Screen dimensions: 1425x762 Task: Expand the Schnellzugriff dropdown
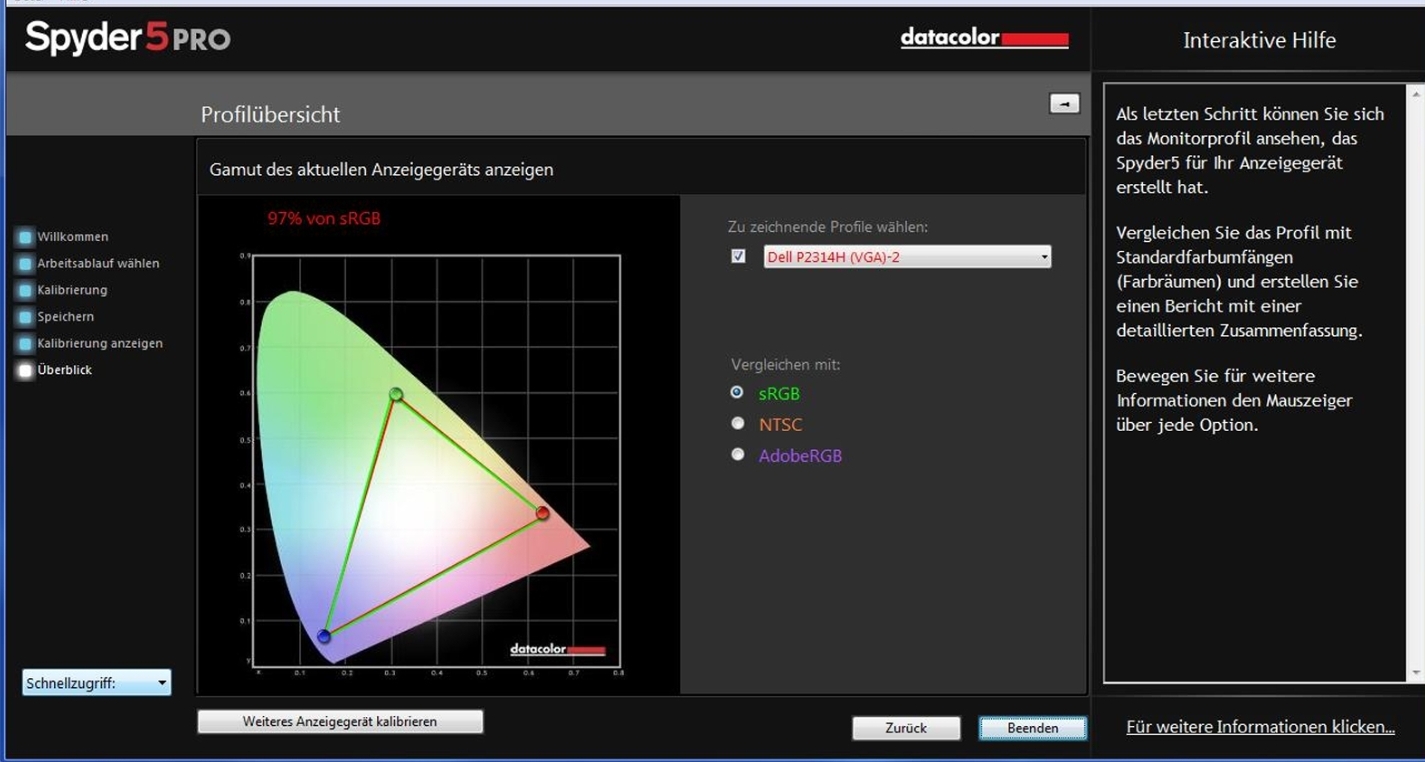pyautogui.click(x=96, y=683)
